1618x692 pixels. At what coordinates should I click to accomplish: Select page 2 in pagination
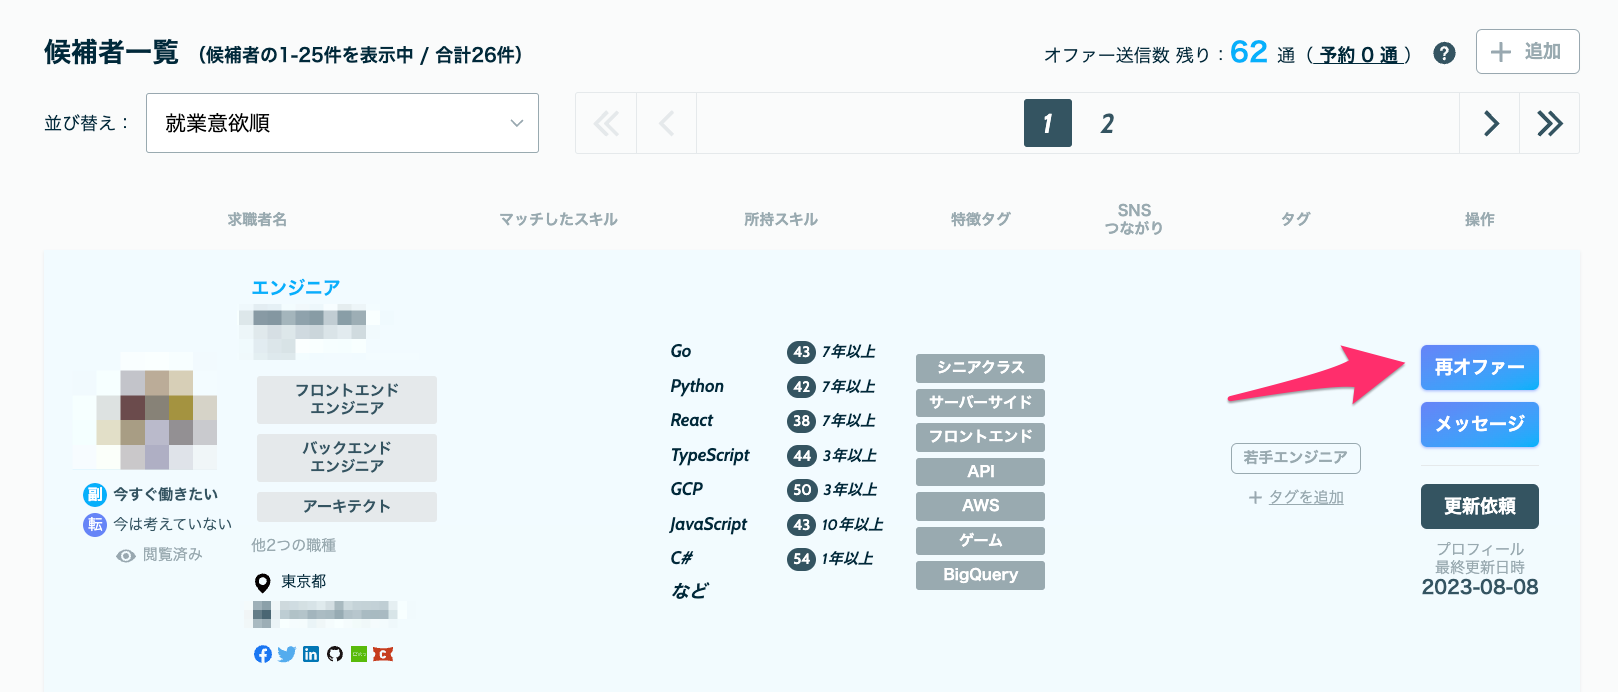[1107, 123]
